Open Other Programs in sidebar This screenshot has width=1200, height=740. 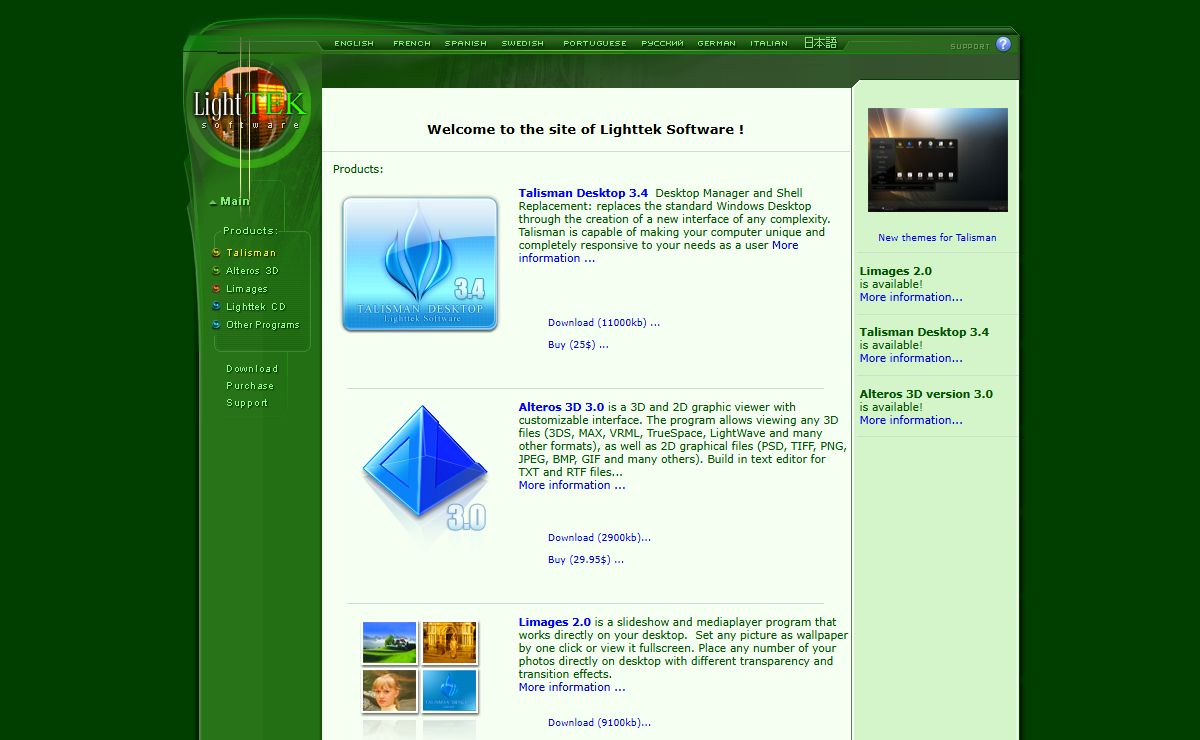(x=263, y=325)
